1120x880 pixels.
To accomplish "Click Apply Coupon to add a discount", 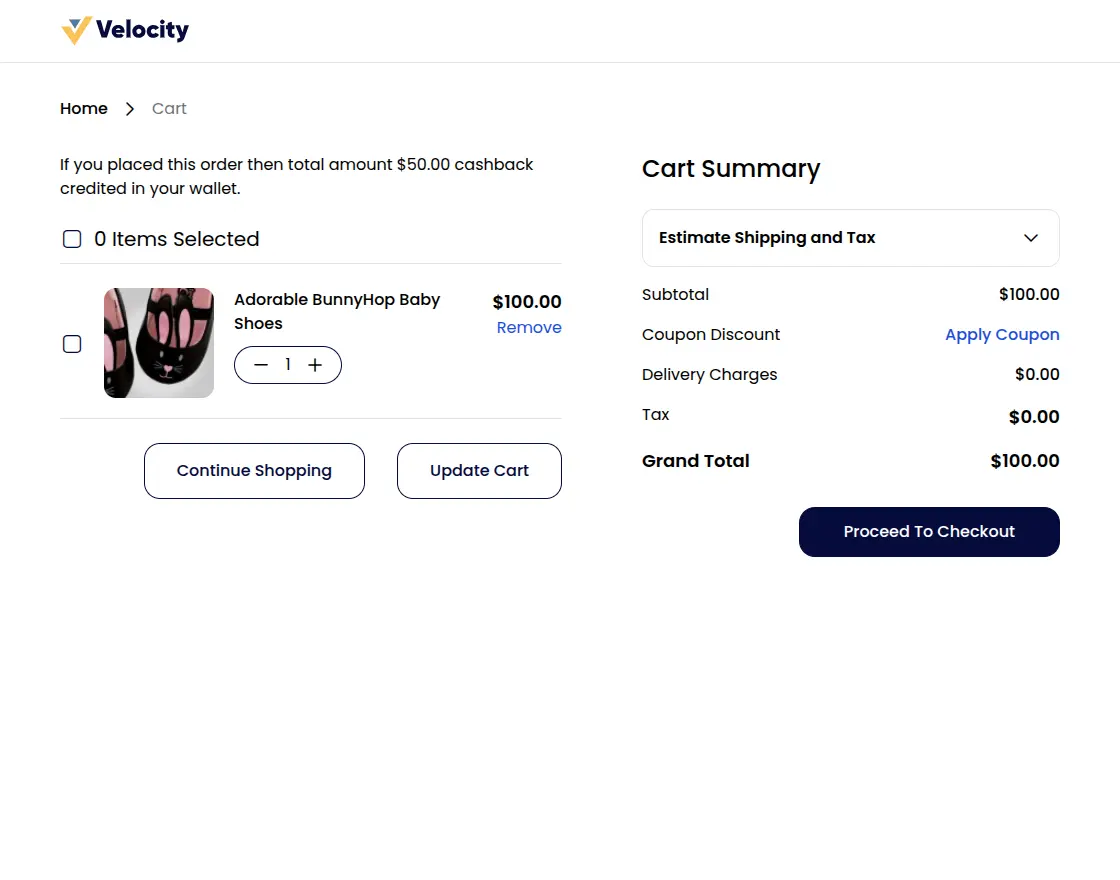I will 1002,334.
